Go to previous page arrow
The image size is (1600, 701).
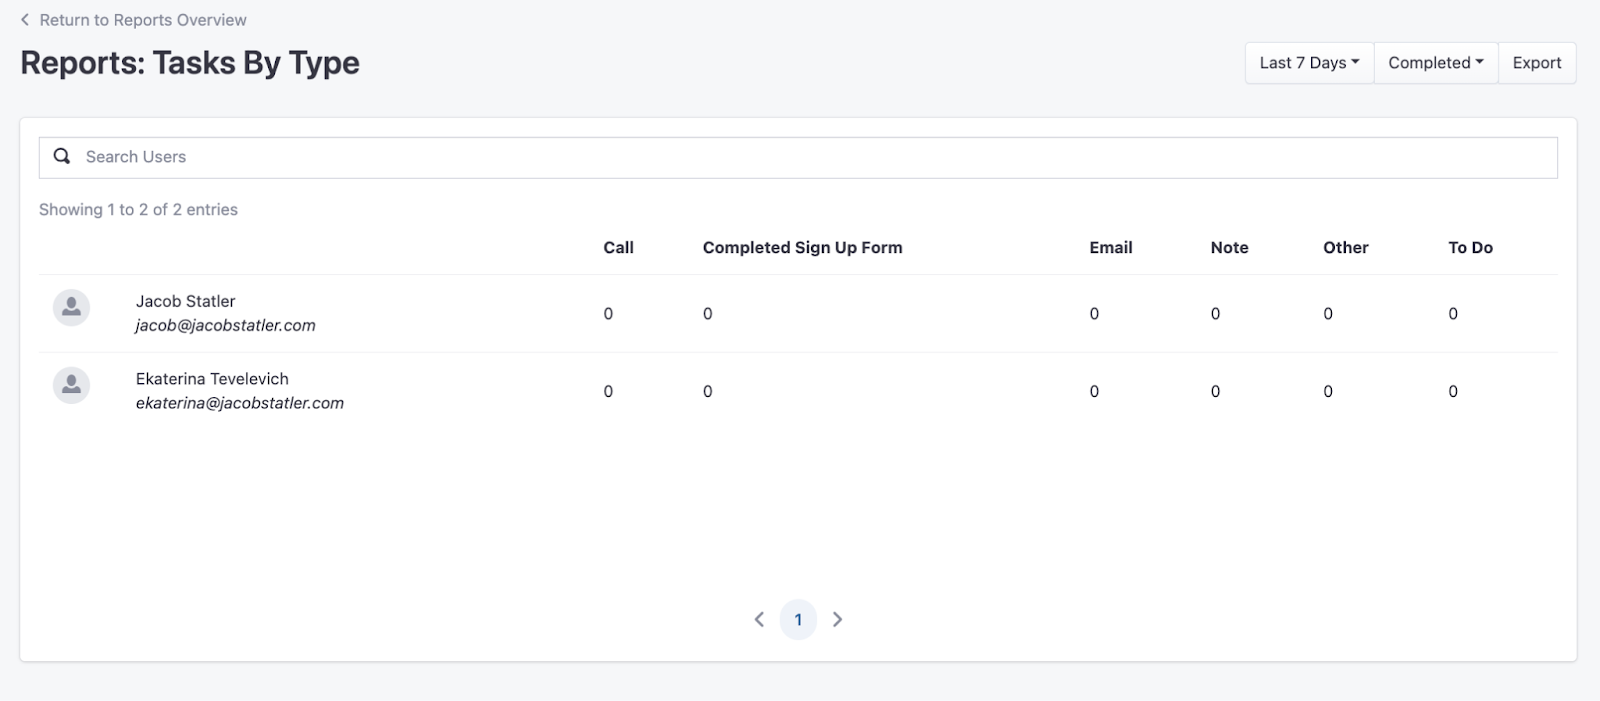pos(759,620)
